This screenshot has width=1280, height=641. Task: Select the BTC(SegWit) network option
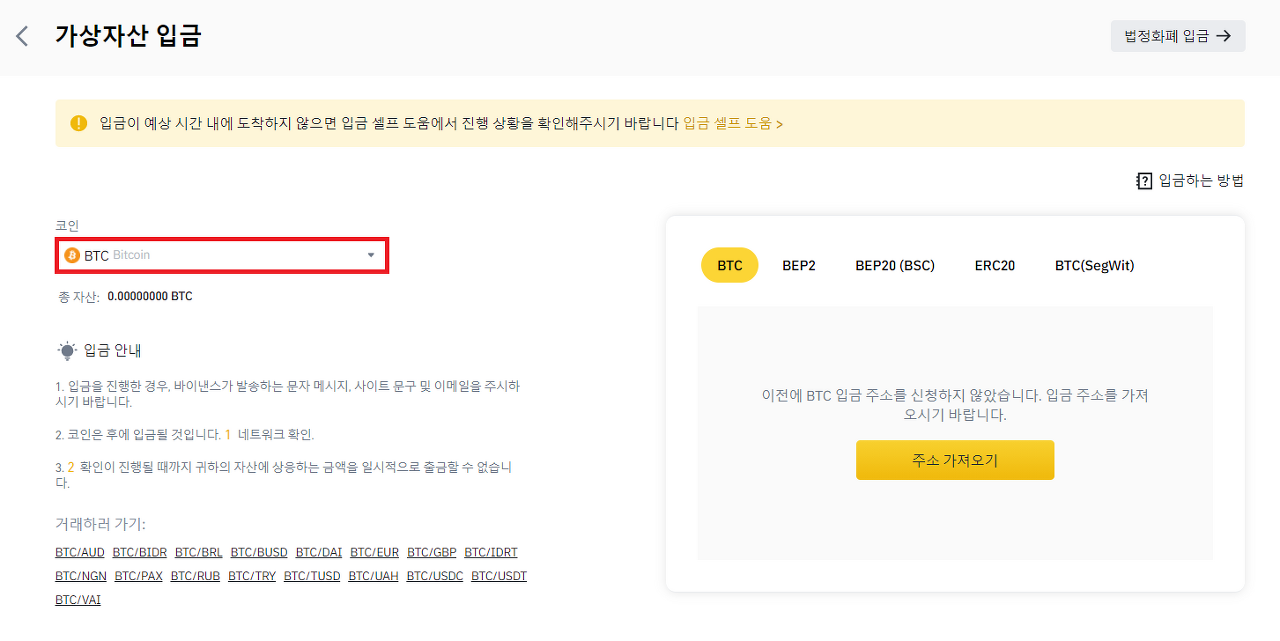coord(1094,265)
